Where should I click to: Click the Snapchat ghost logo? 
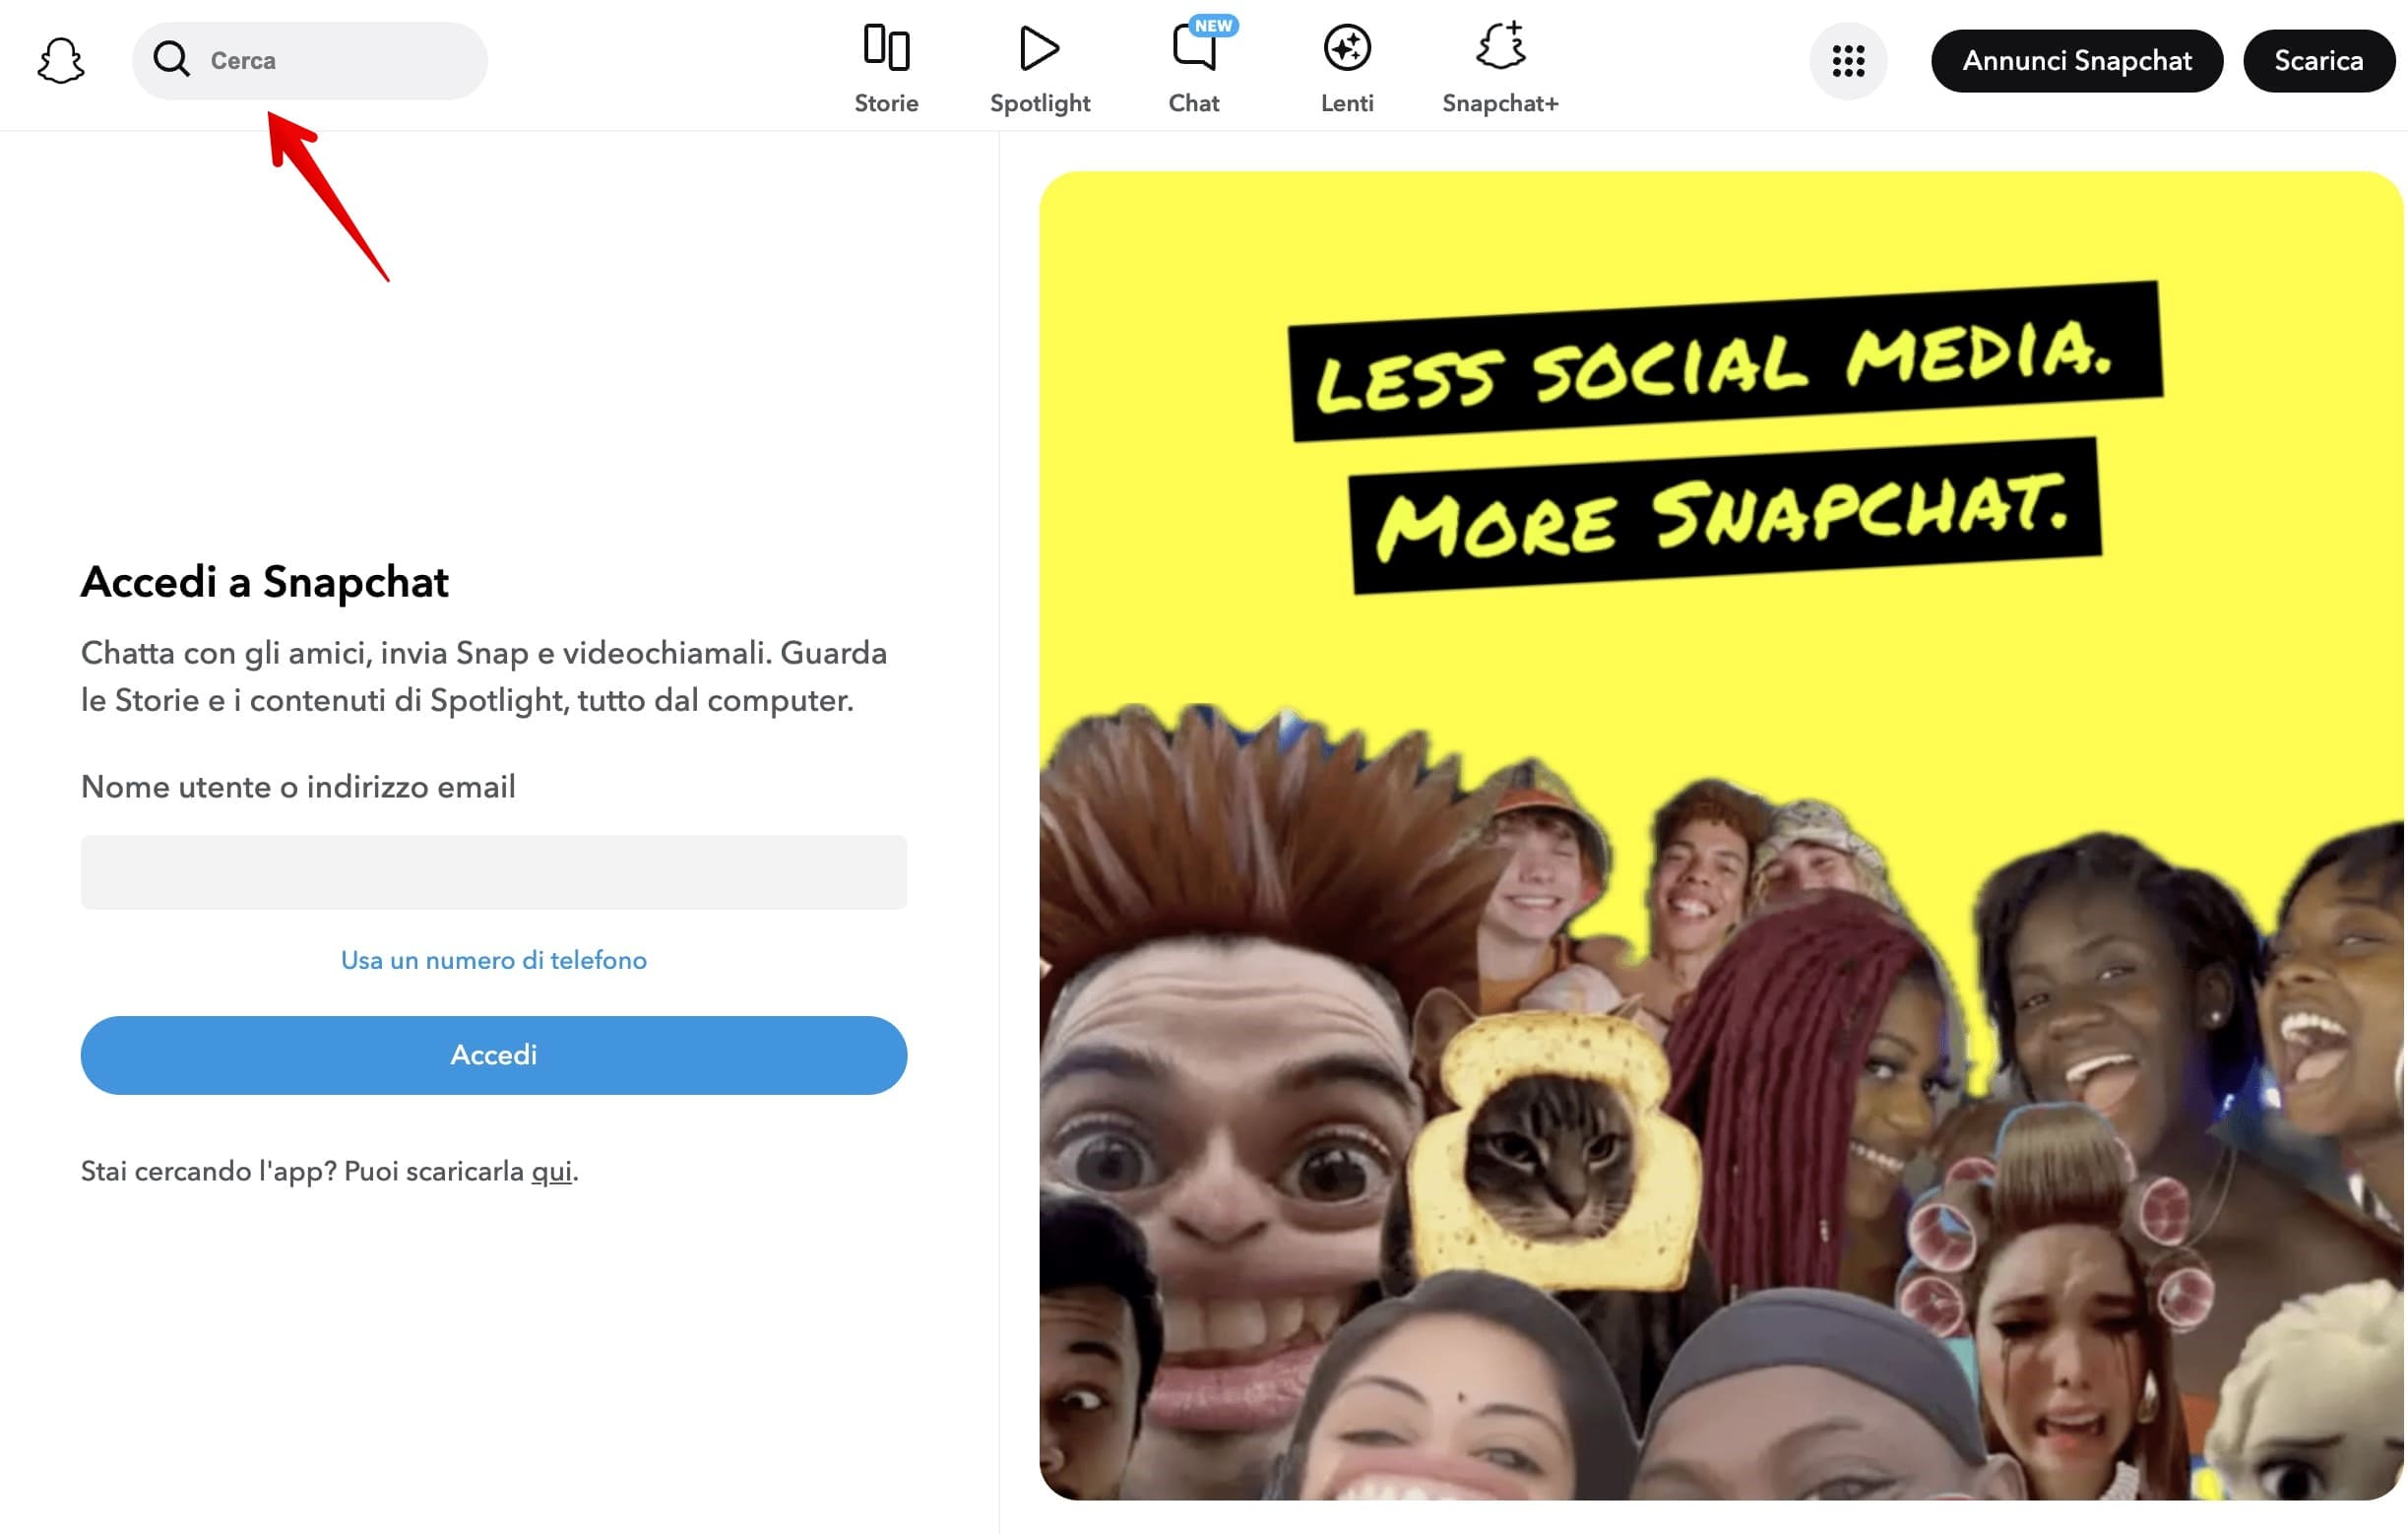pos(61,61)
